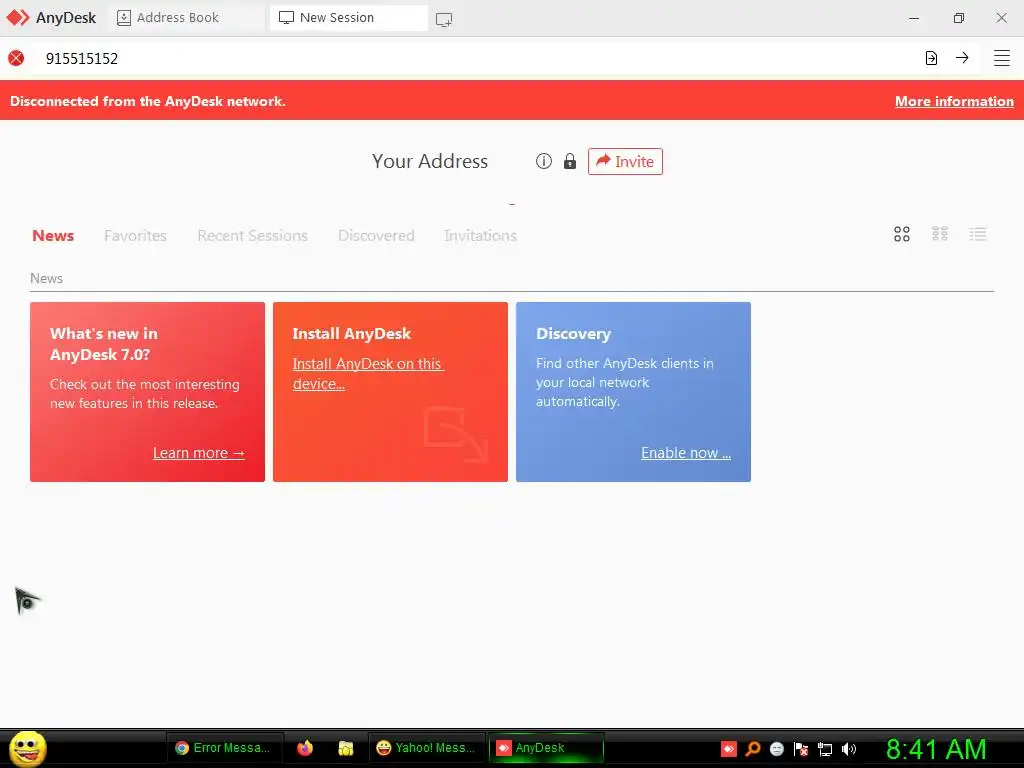Click the Disconnected from the AnyDesk network message
The image size is (1024, 768).
point(148,101)
